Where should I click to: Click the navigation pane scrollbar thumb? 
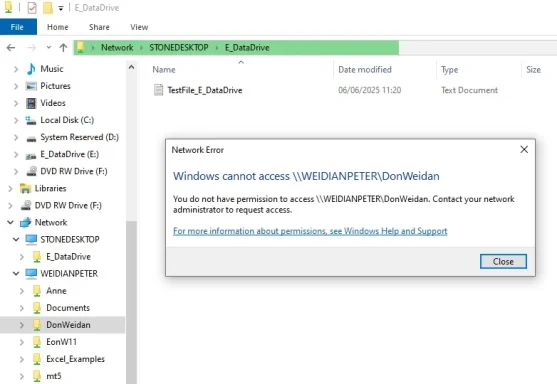click(131, 302)
